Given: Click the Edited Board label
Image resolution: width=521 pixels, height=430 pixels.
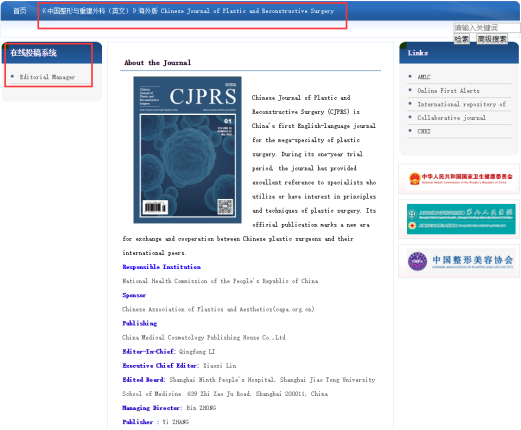Looking at the screenshot, I should point(144,380).
